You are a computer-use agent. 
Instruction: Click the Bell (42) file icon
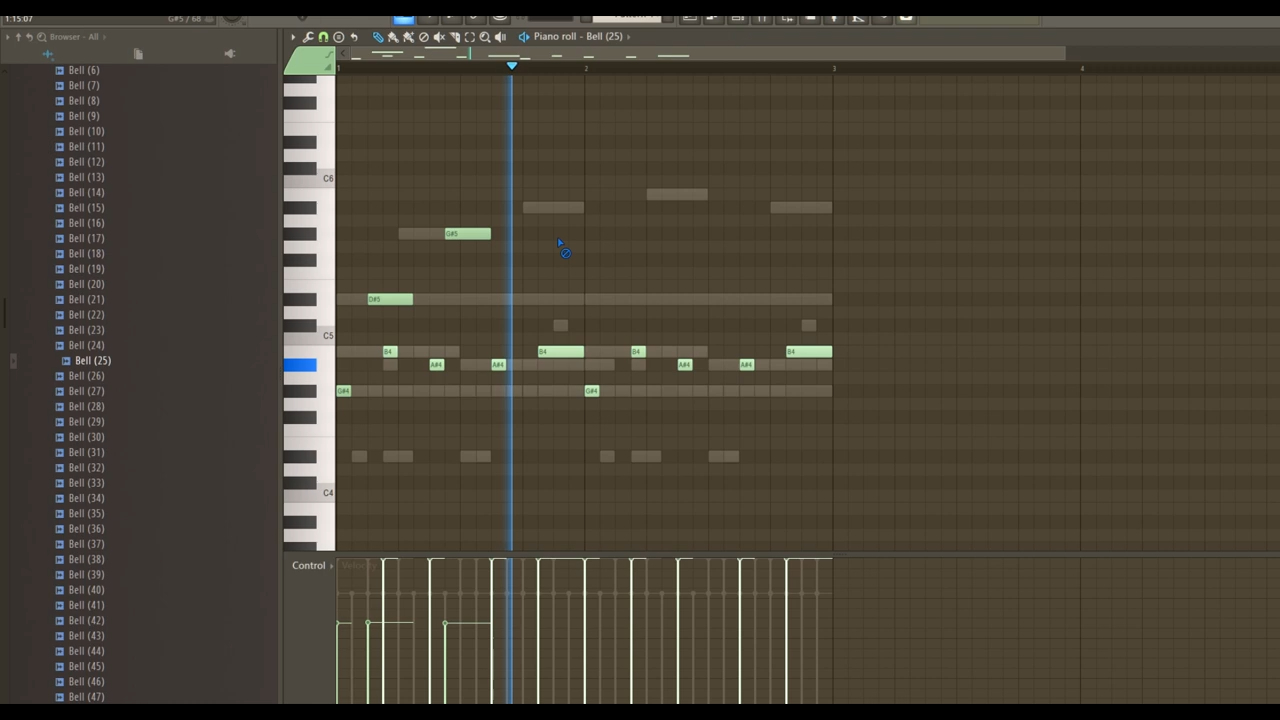[x=60, y=620]
